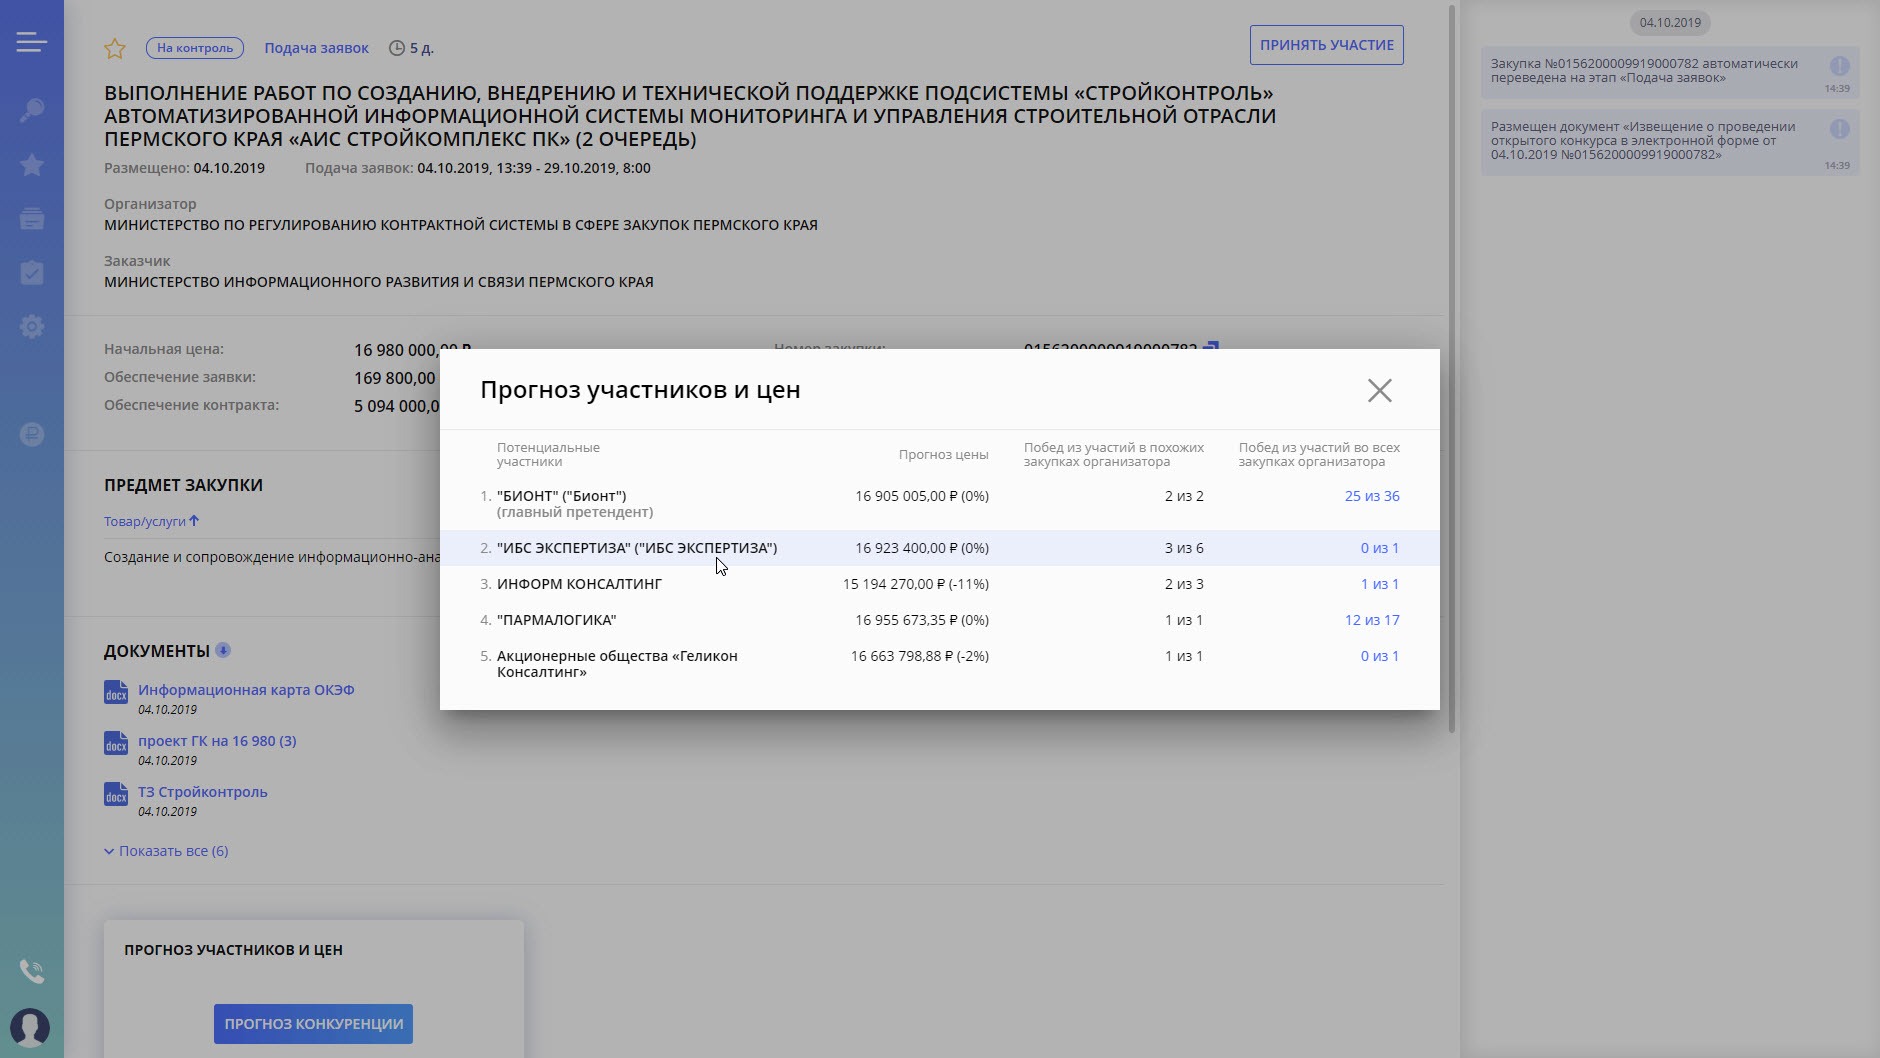The height and width of the screenshot is (1058, 1880).
Task: Select the "ПАРМАЛОГИКА" participant name
Action: 556,620
